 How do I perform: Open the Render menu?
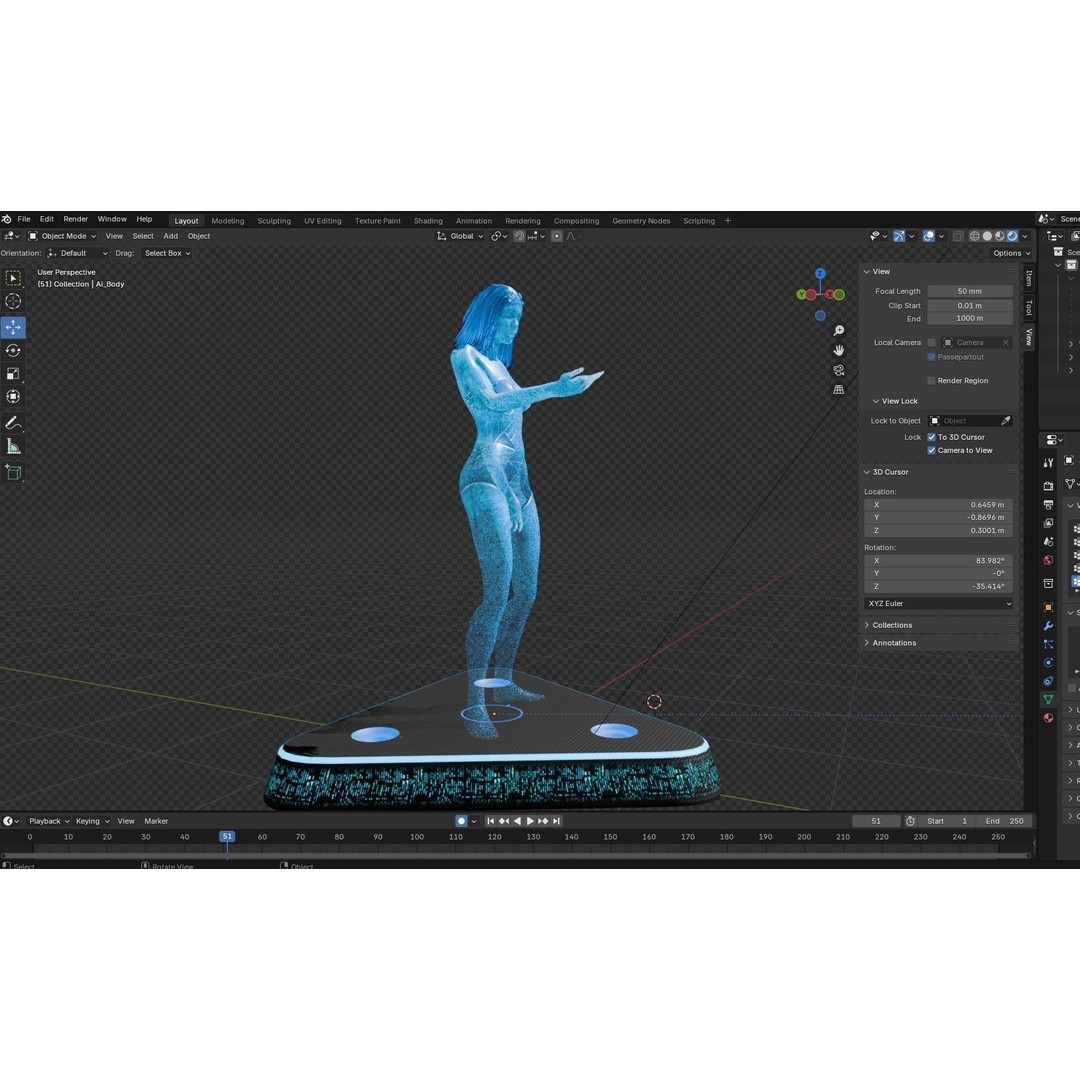(x=76, y=219)
